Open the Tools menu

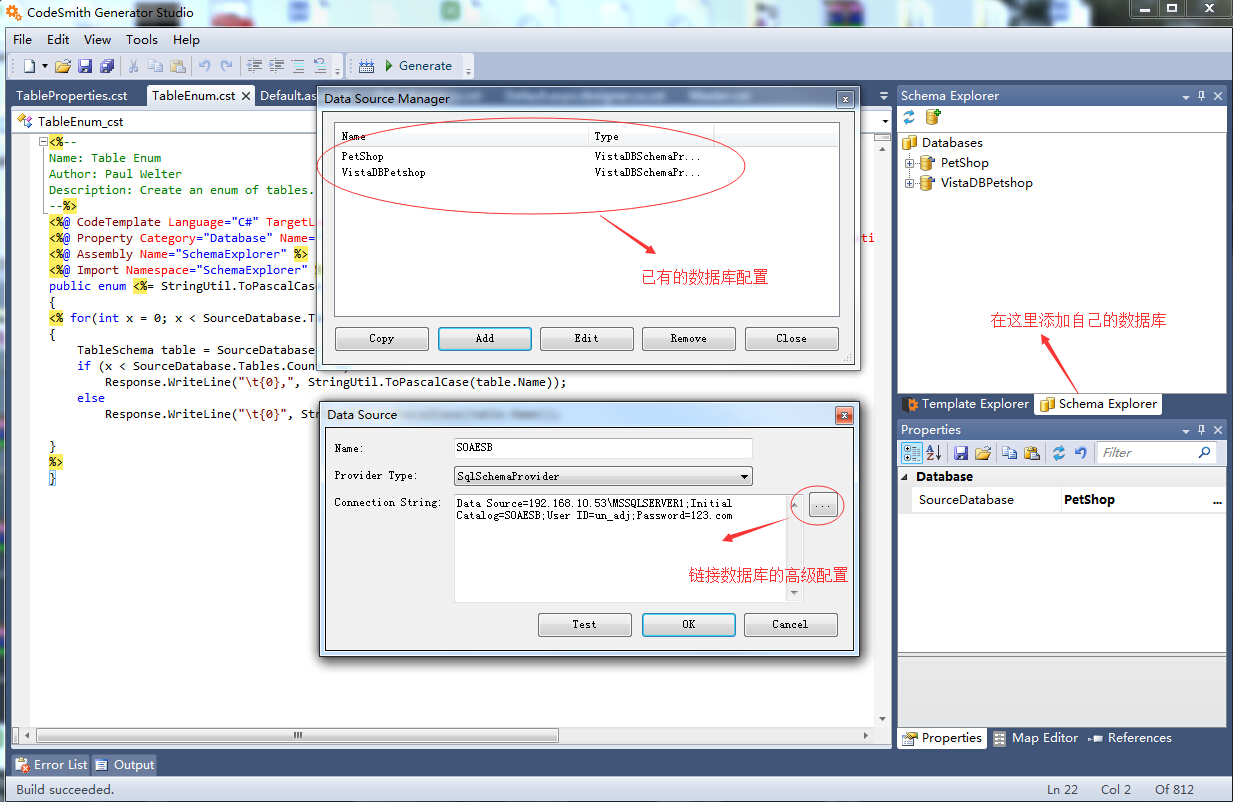[x=141, y=40]
